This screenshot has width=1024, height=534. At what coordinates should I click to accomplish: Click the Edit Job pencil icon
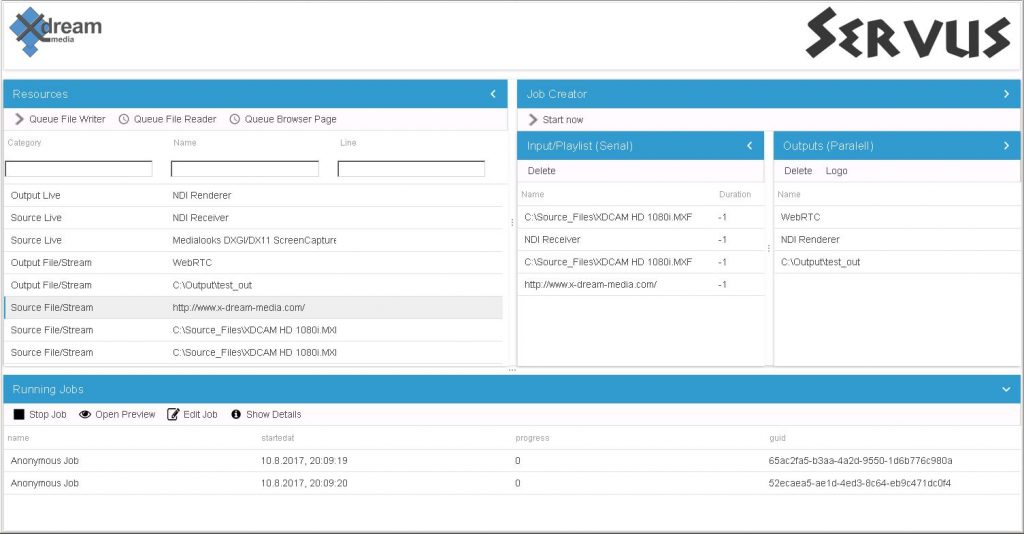tap(173, 414)
